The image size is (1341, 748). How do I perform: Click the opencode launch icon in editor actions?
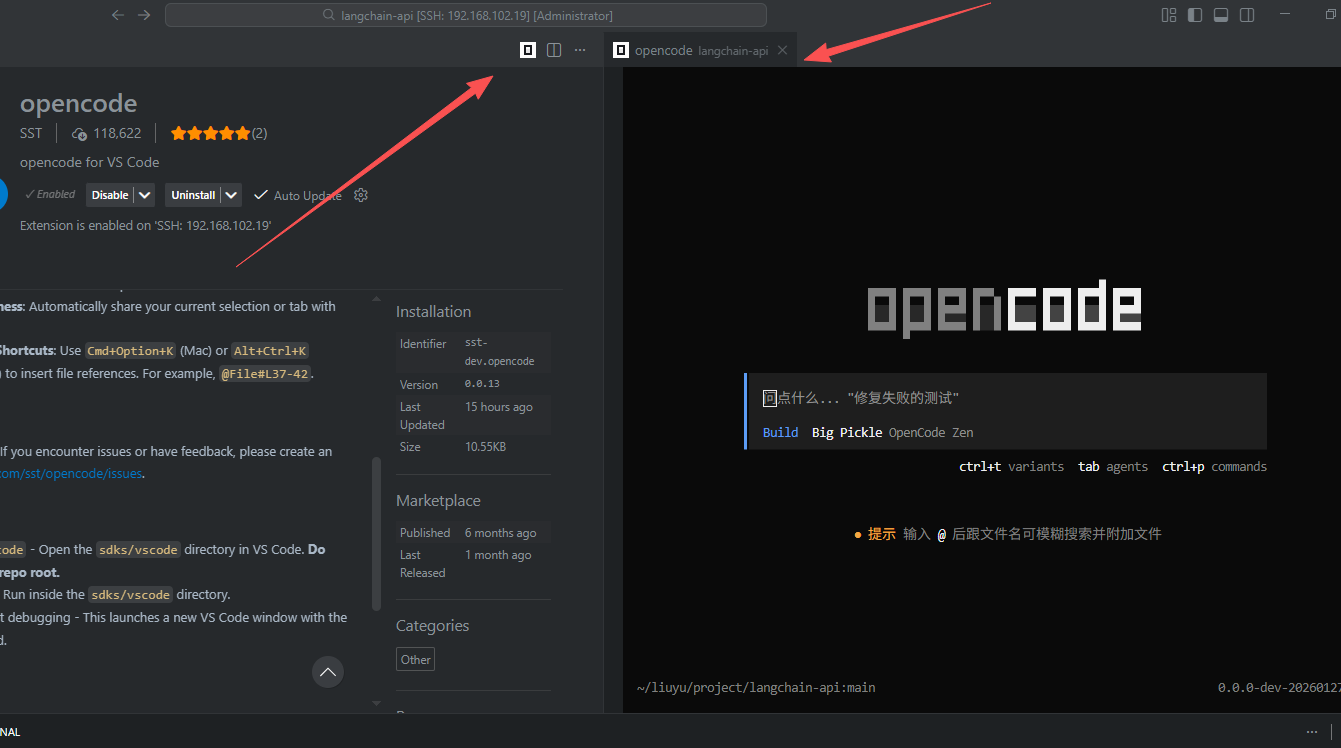click(x=528, y=50)
